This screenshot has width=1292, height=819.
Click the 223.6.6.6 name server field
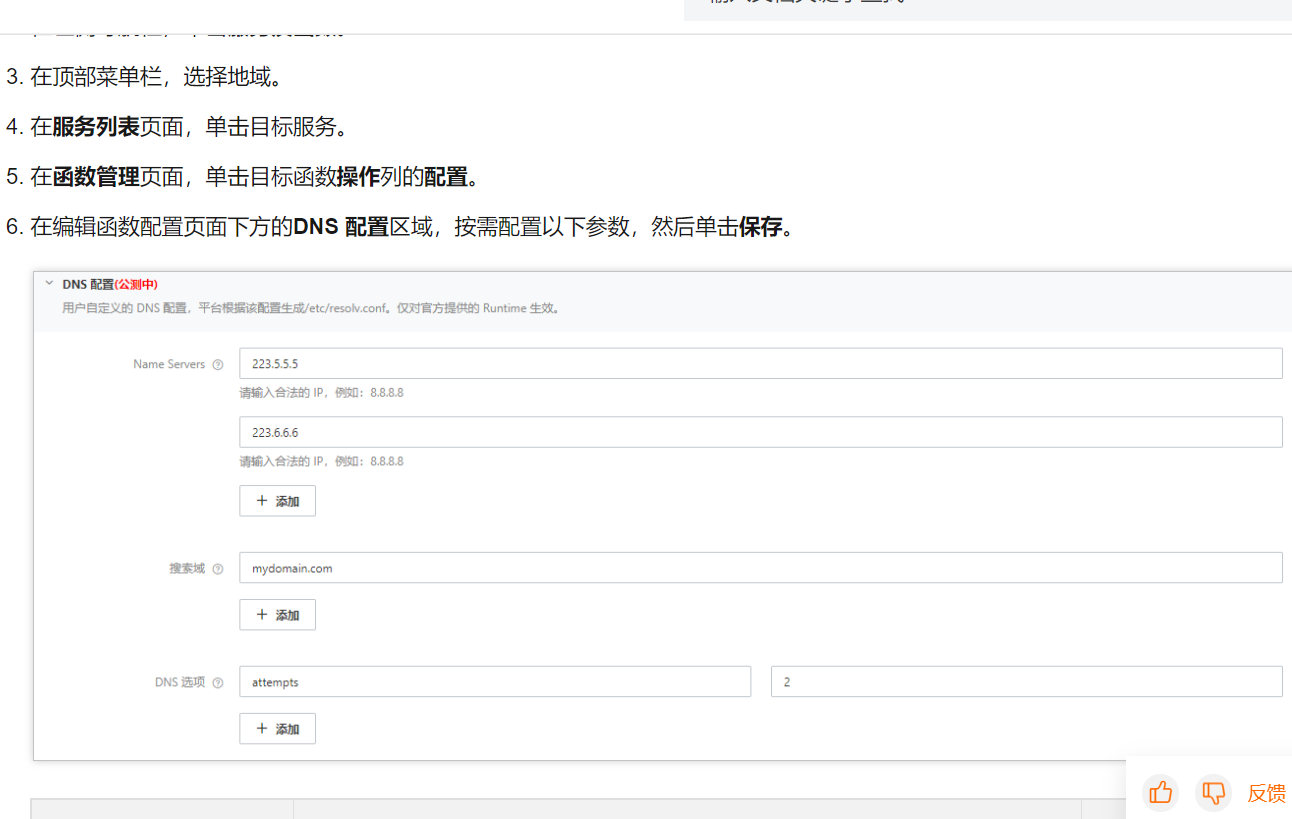tap(761, 432)
